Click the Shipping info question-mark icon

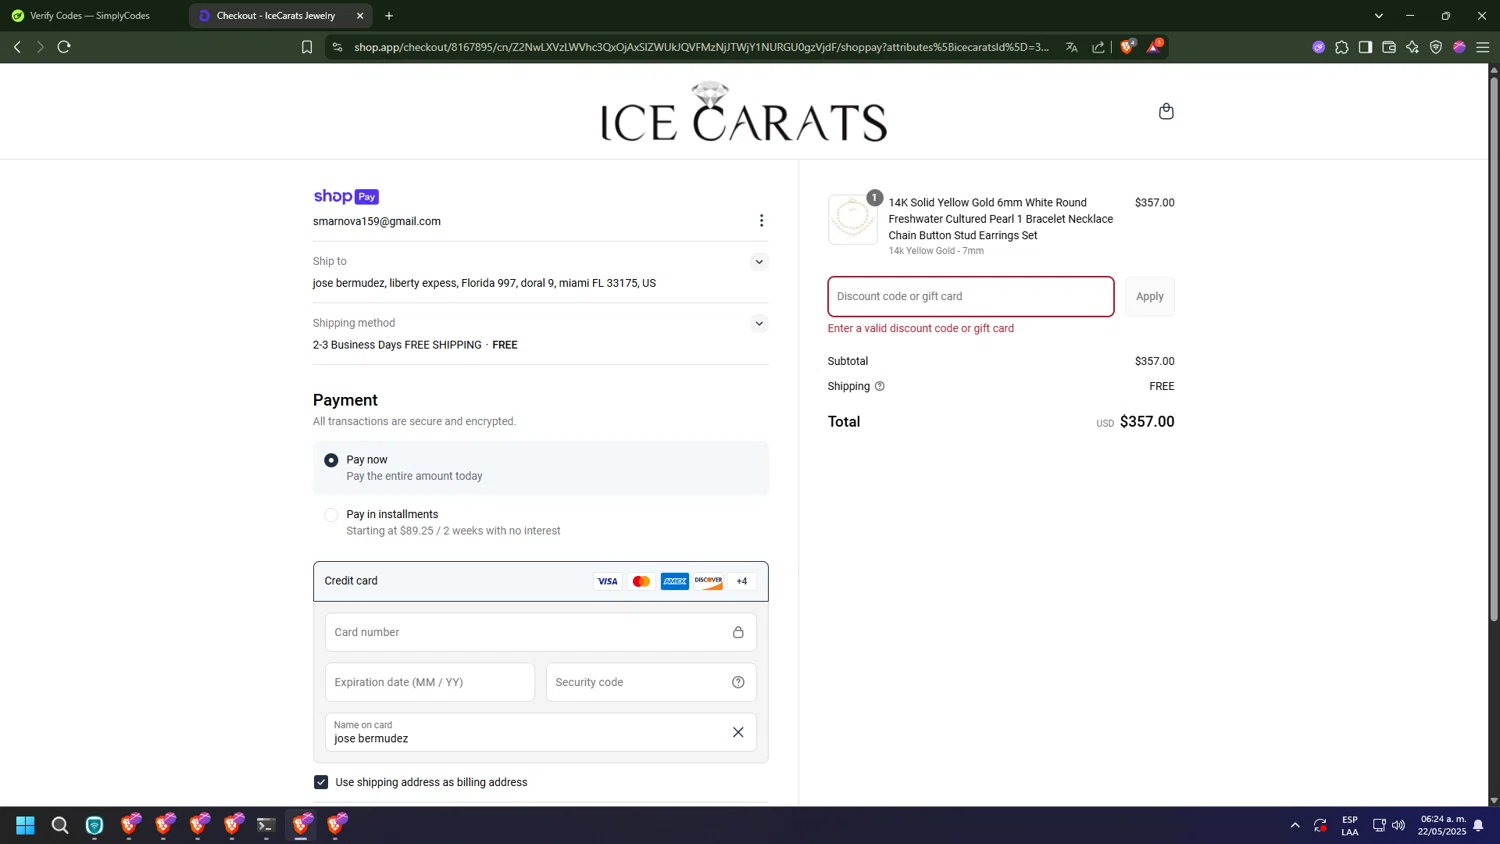(880, 386)
